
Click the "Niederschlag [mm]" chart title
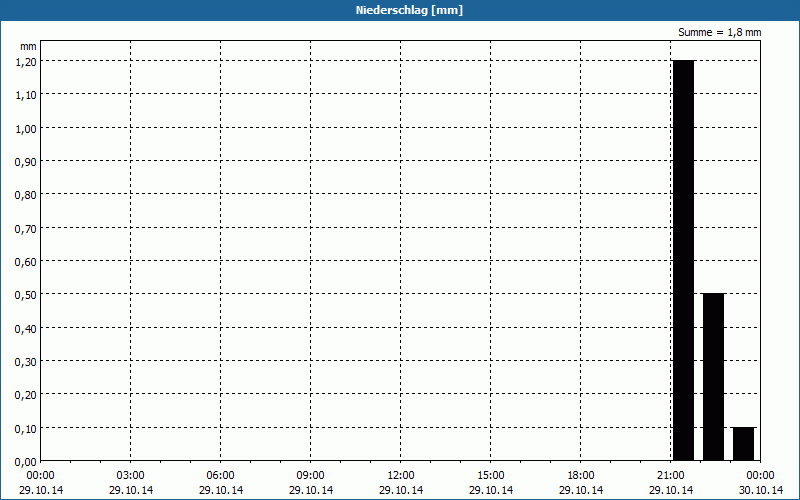pyautogui.click(x=409, y=10)
